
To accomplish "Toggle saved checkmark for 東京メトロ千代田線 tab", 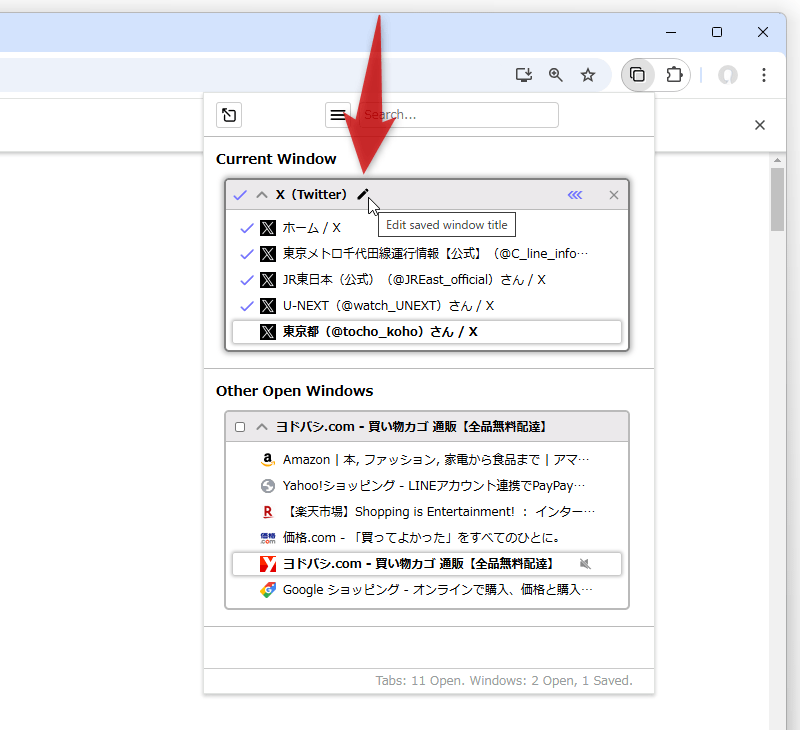I will tap(247, 254).
